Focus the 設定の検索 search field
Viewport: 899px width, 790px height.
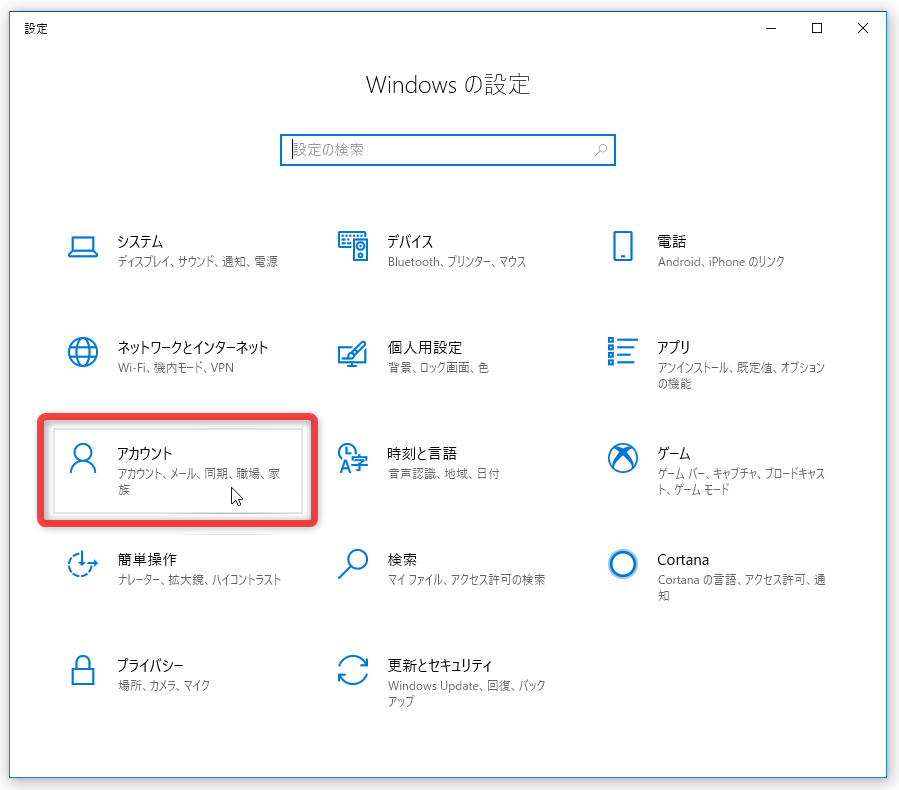448,150
